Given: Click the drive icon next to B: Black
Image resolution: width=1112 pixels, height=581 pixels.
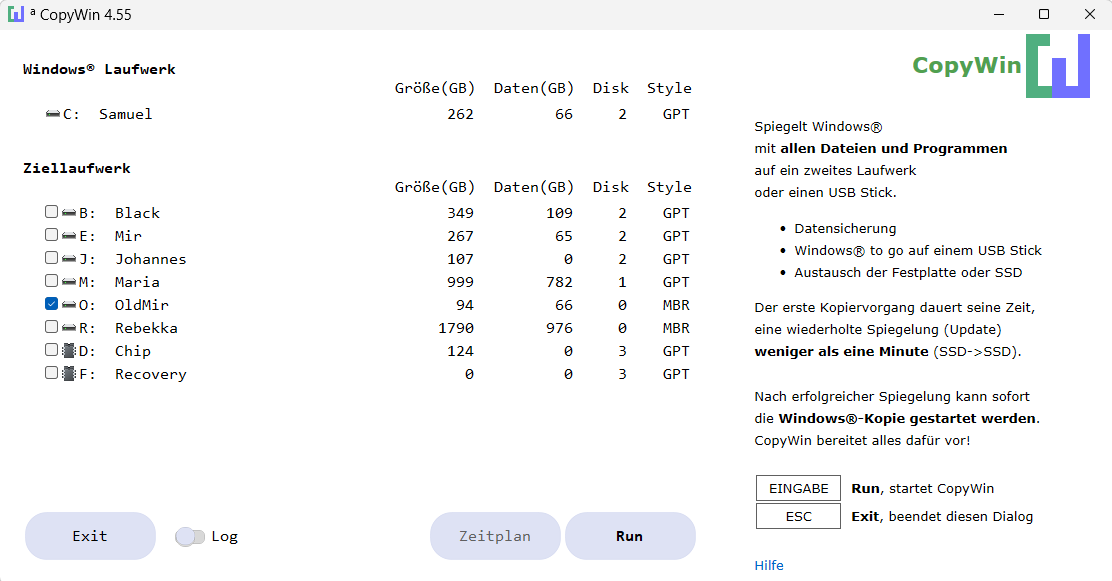Looking at the screenshot, I should [x=69, y=213].
